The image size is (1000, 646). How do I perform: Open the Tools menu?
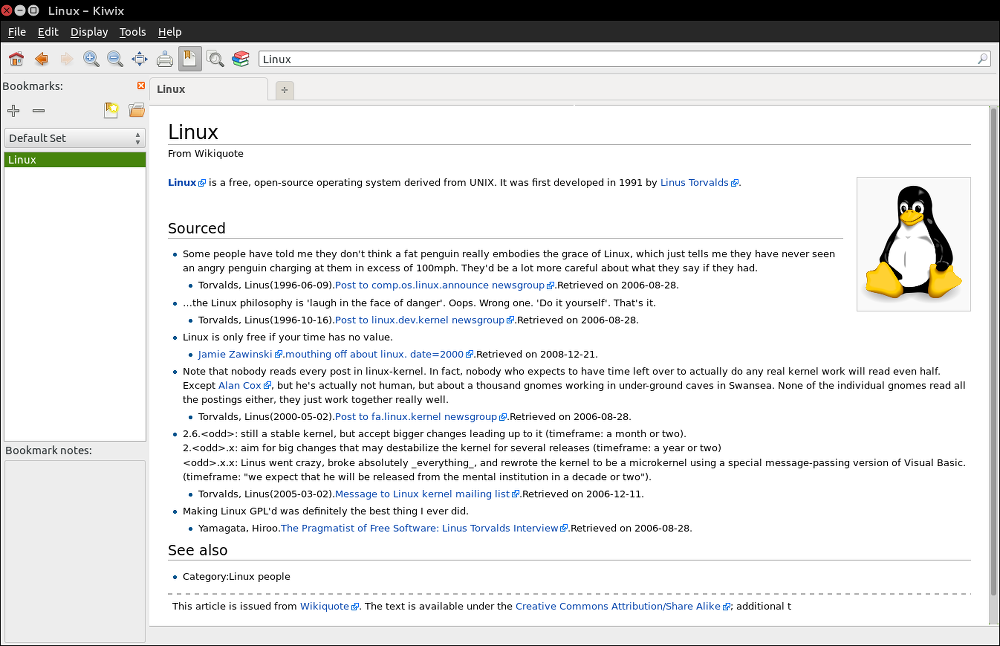point(132,32)
